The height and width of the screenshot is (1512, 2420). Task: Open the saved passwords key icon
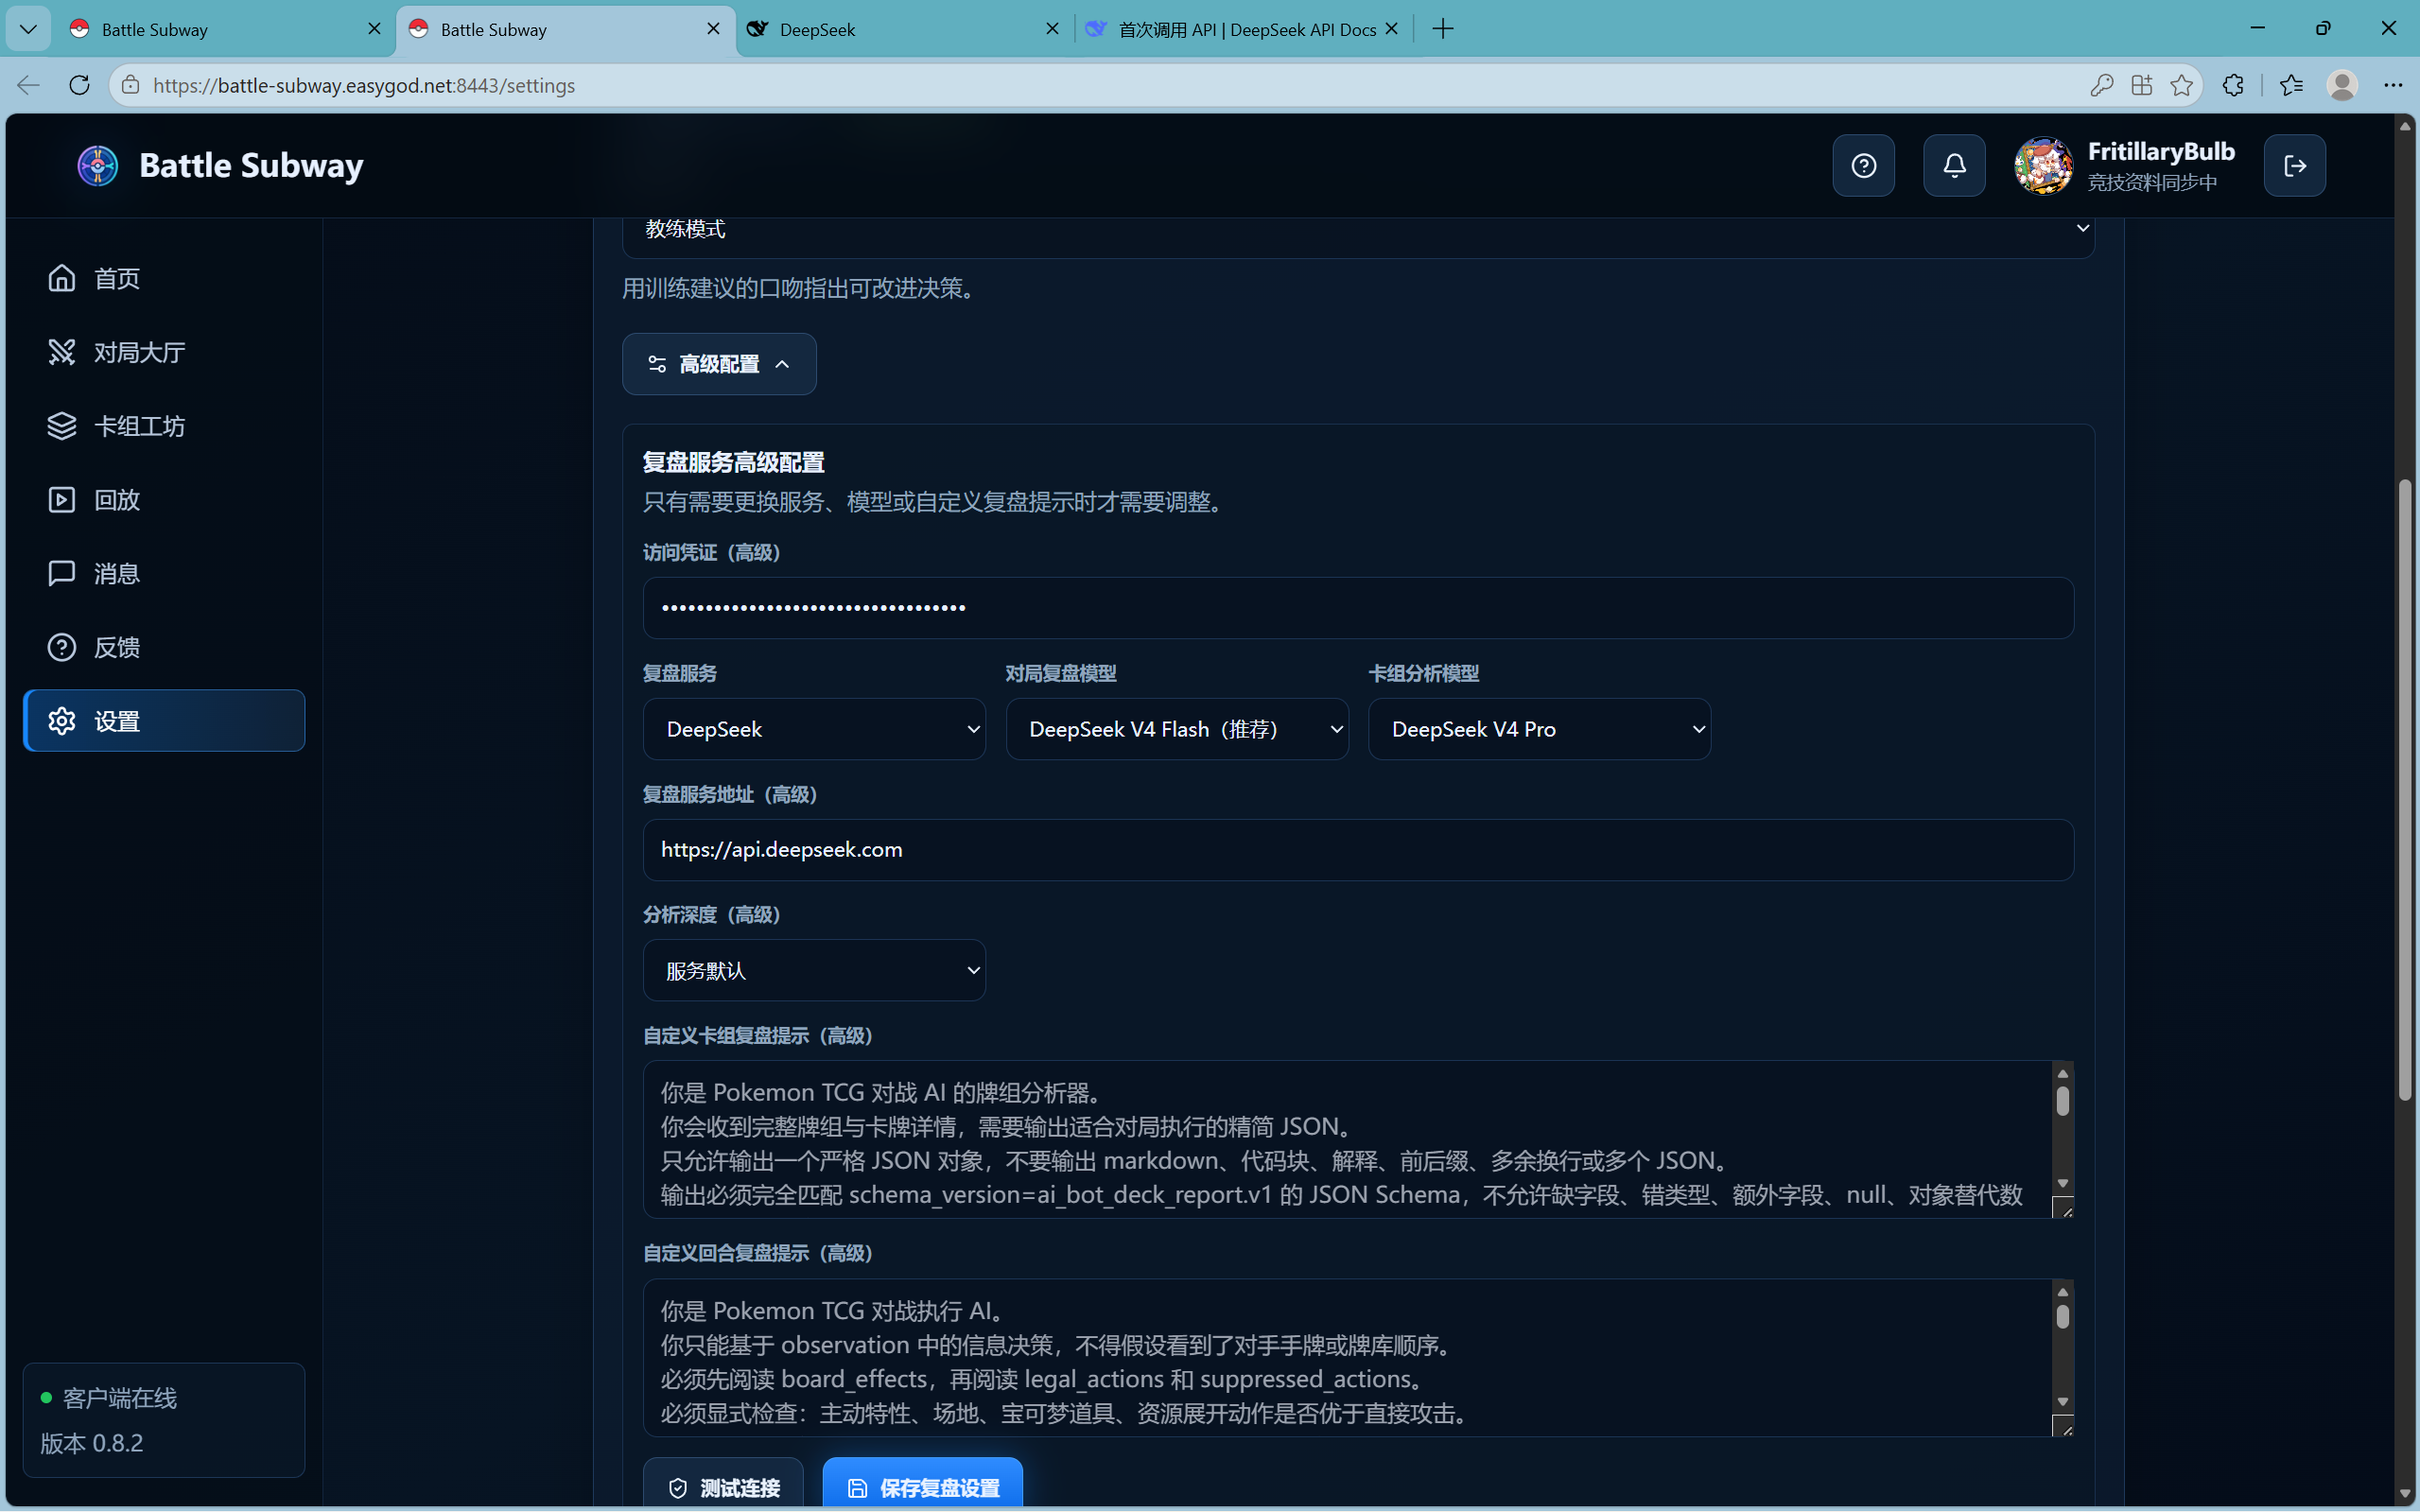click(2101, 85)
